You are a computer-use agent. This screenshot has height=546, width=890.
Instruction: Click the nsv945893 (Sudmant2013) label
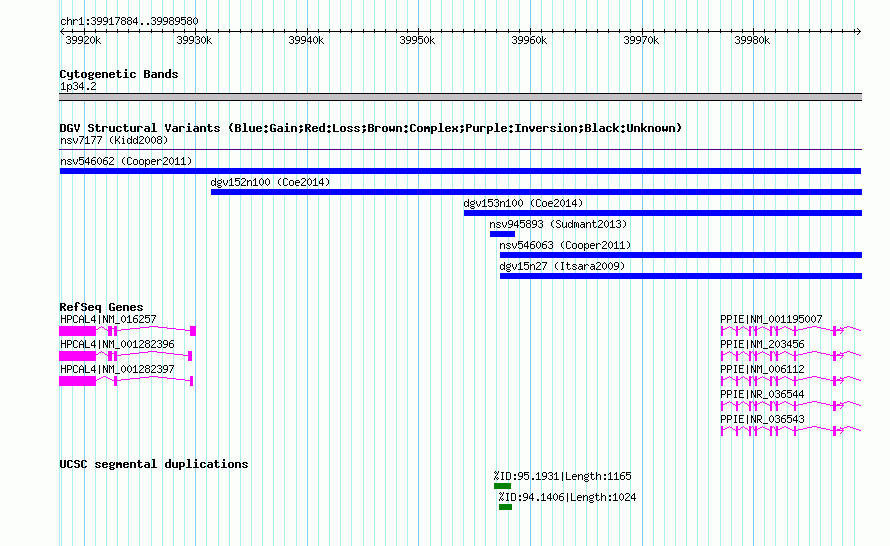click(559, 224)
